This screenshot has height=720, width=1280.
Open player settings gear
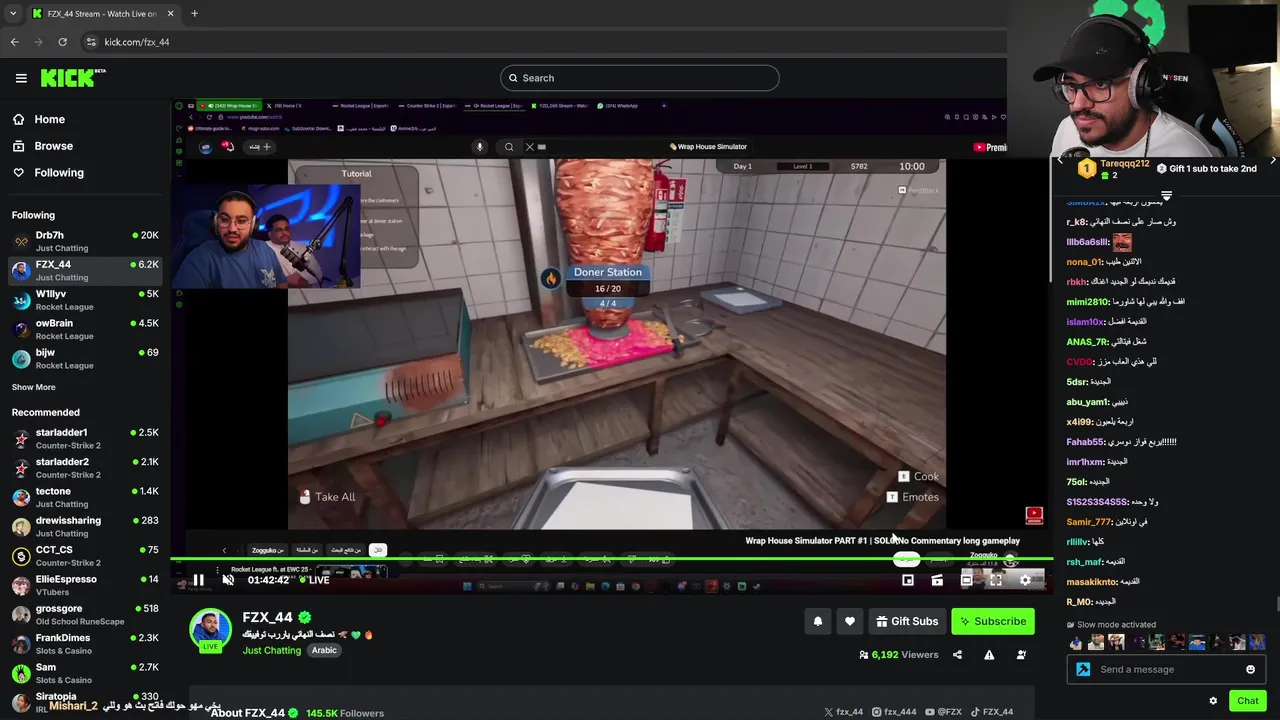(x=1025, y=580)
